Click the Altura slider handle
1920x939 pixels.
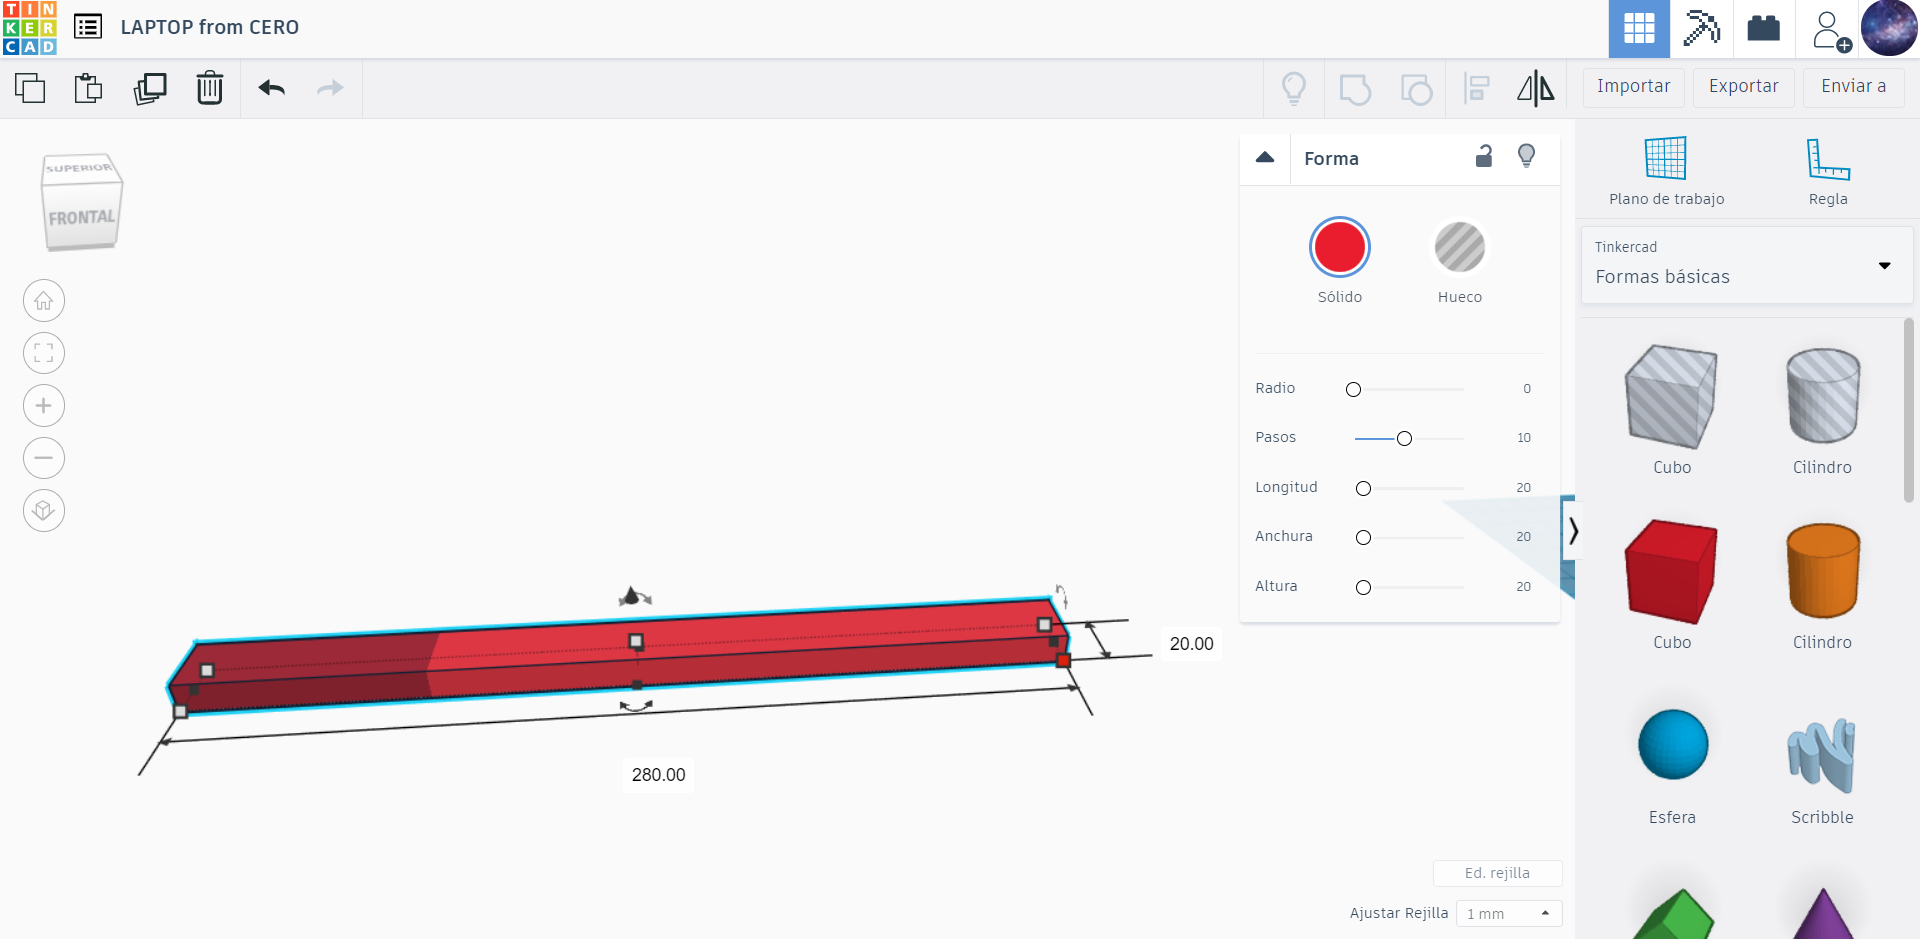[x=1363, y=587]
